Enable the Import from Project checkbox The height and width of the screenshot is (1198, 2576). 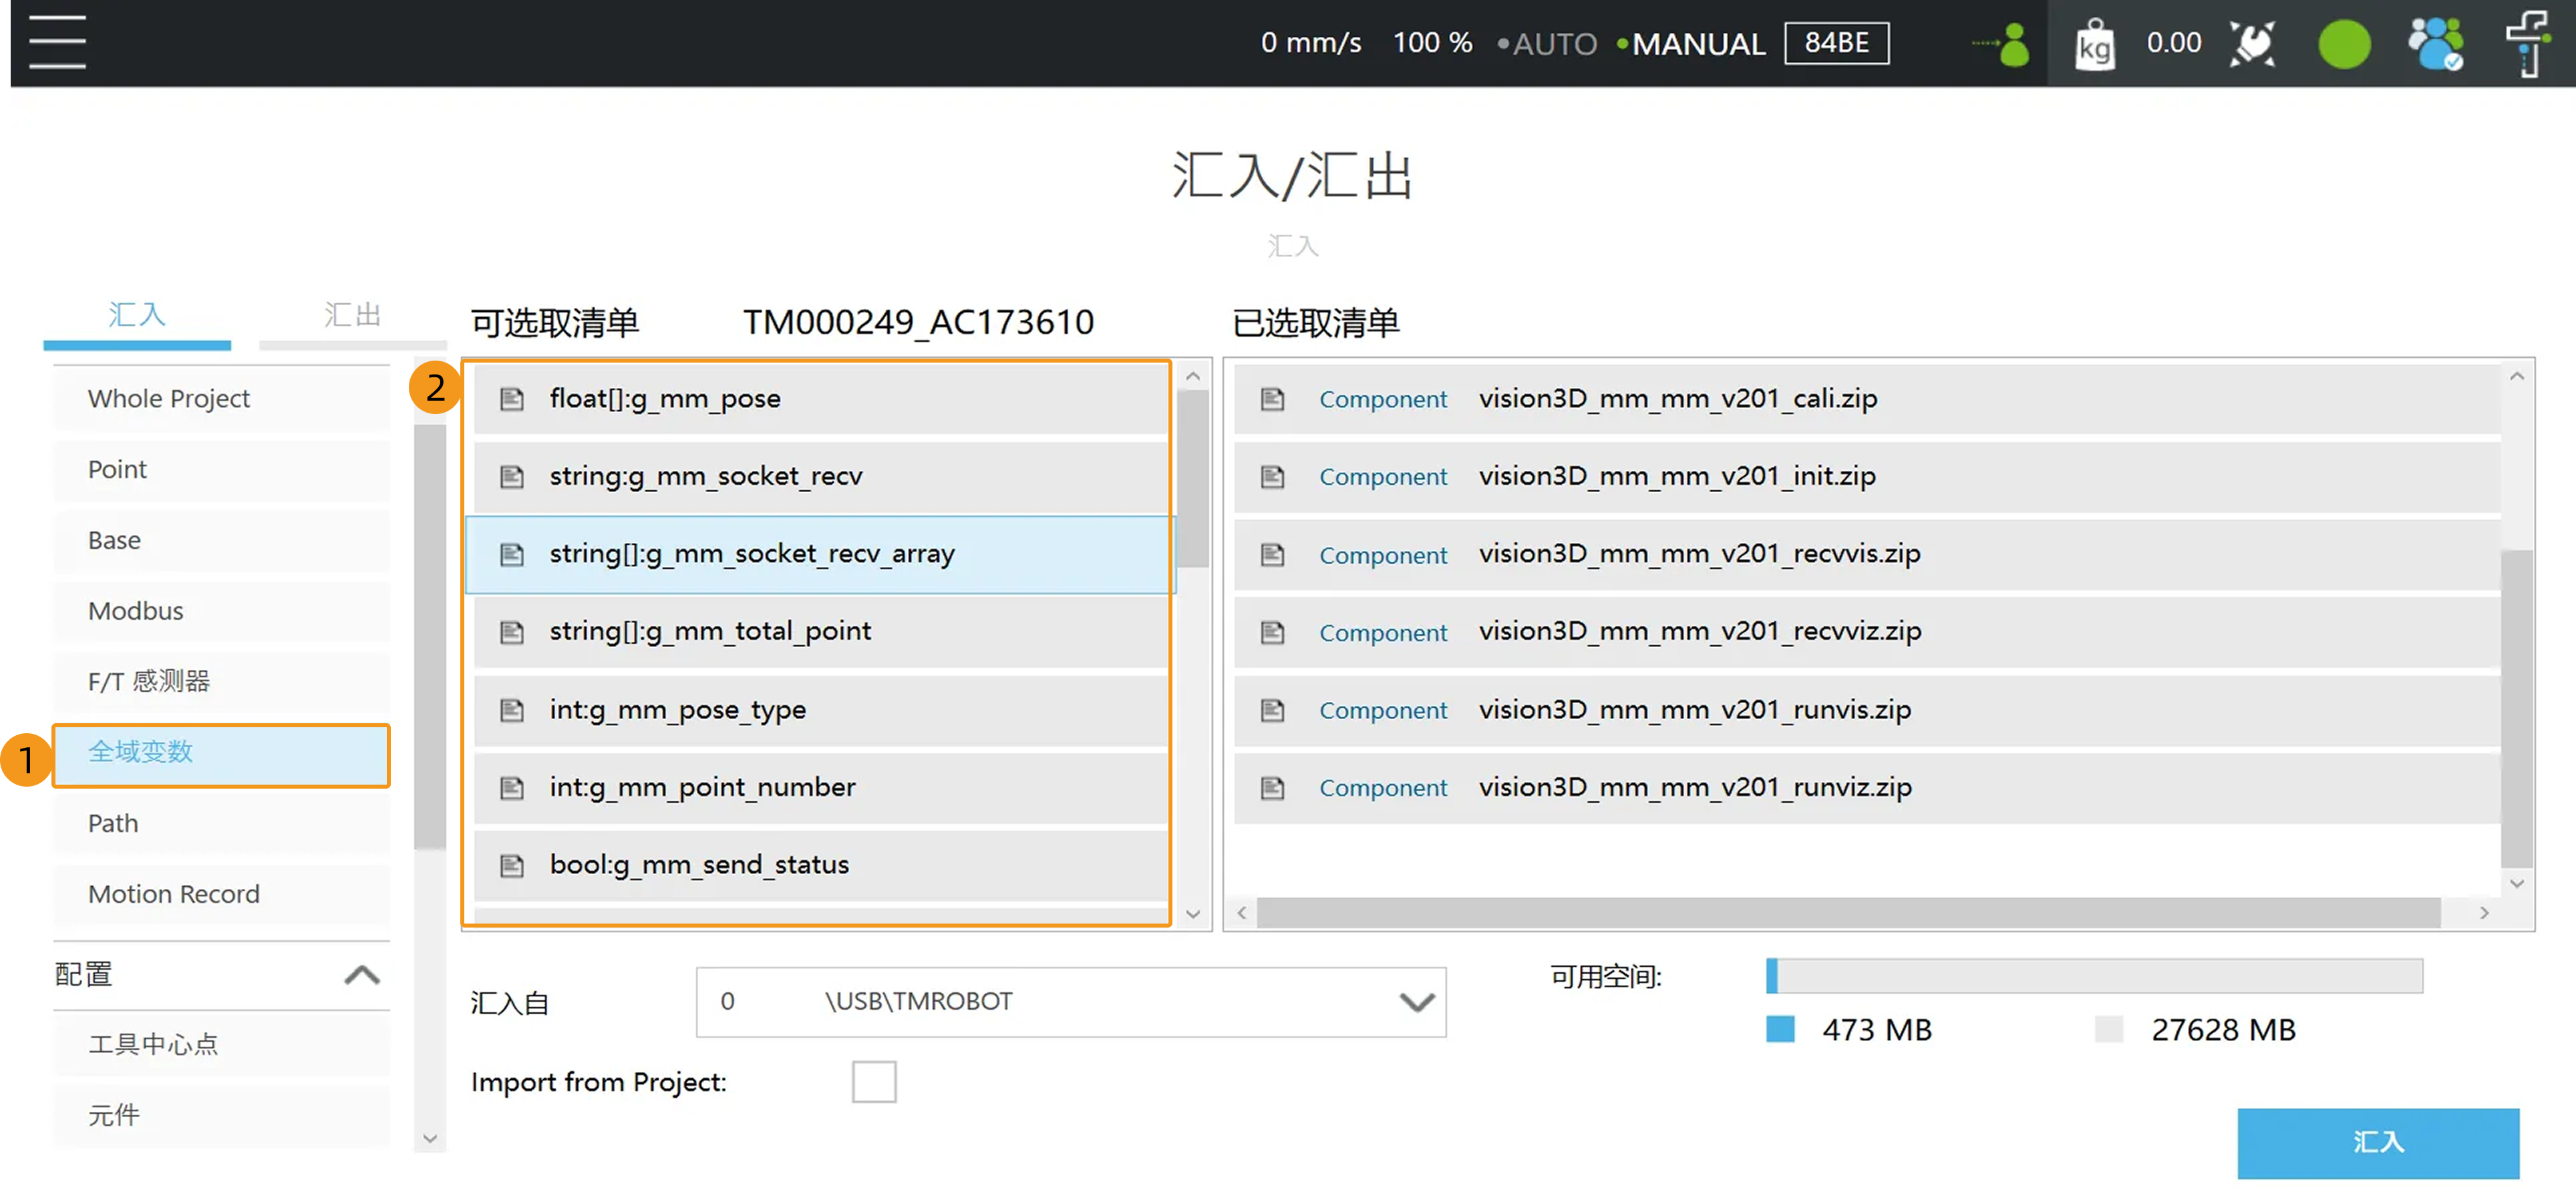[873, 1082]
